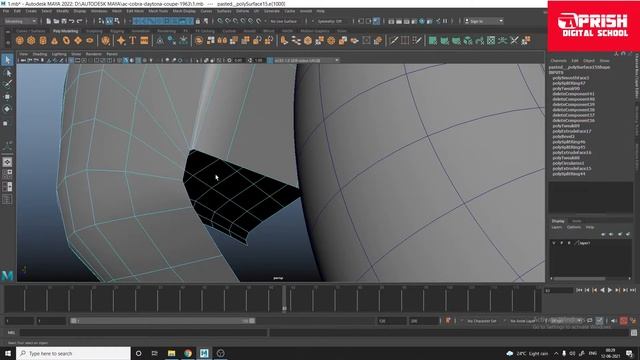Click the No Live Surface field
Screen dimensions: 640x360
click(284, 21)
